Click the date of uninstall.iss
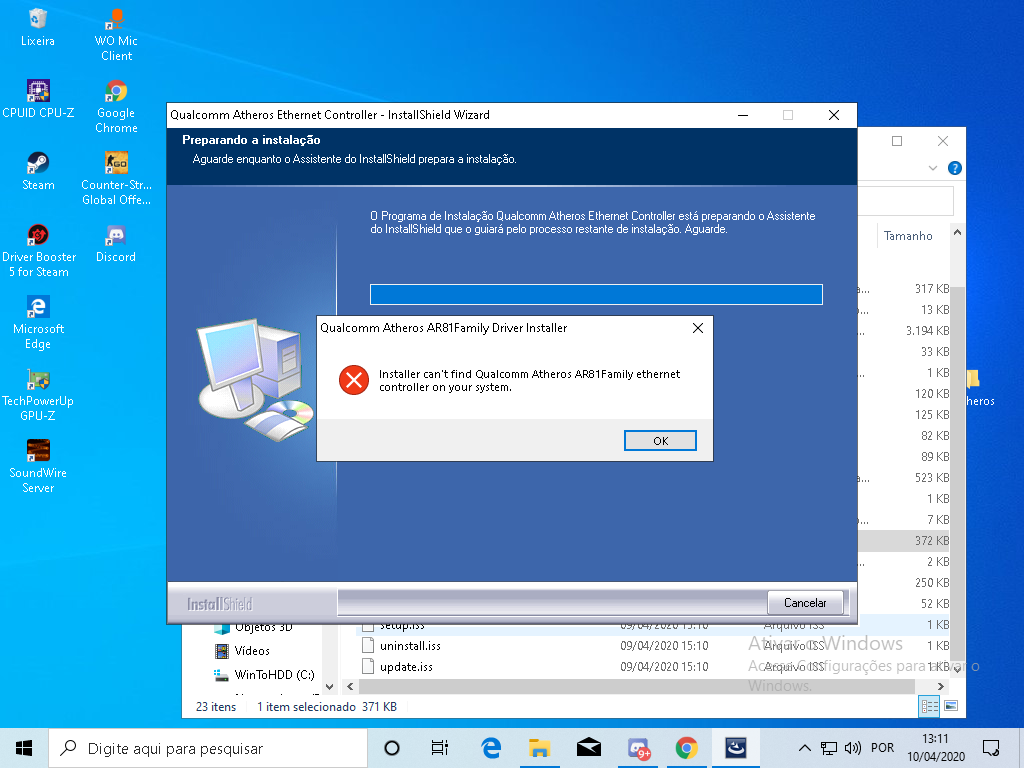The height and width of the screenshot is (768, 1024). [664, 646]
